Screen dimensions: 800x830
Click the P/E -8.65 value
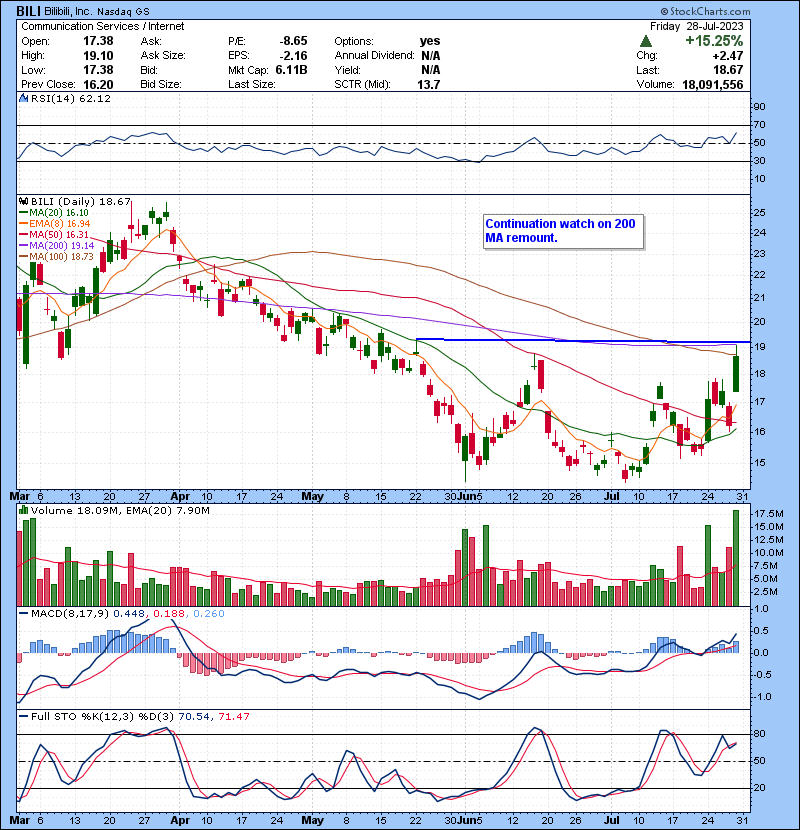pos(293,41)
